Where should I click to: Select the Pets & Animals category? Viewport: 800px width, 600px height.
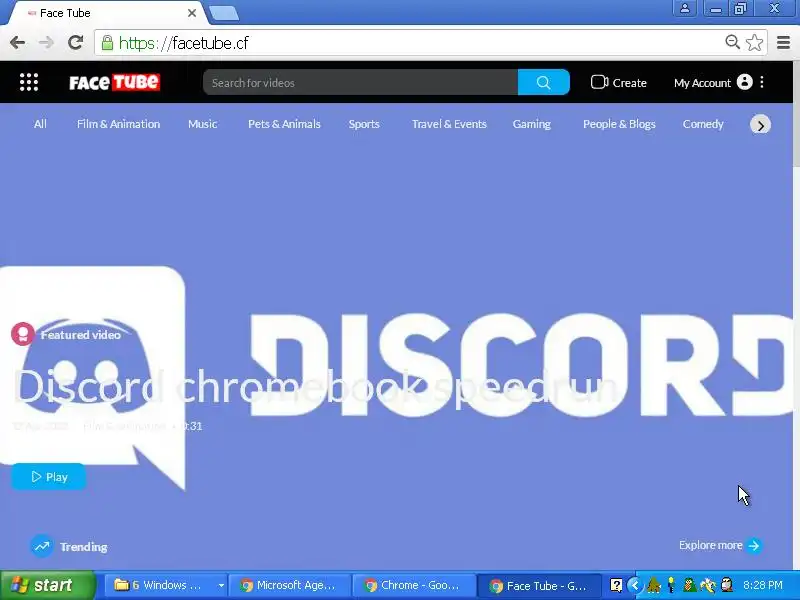point(284,124)
